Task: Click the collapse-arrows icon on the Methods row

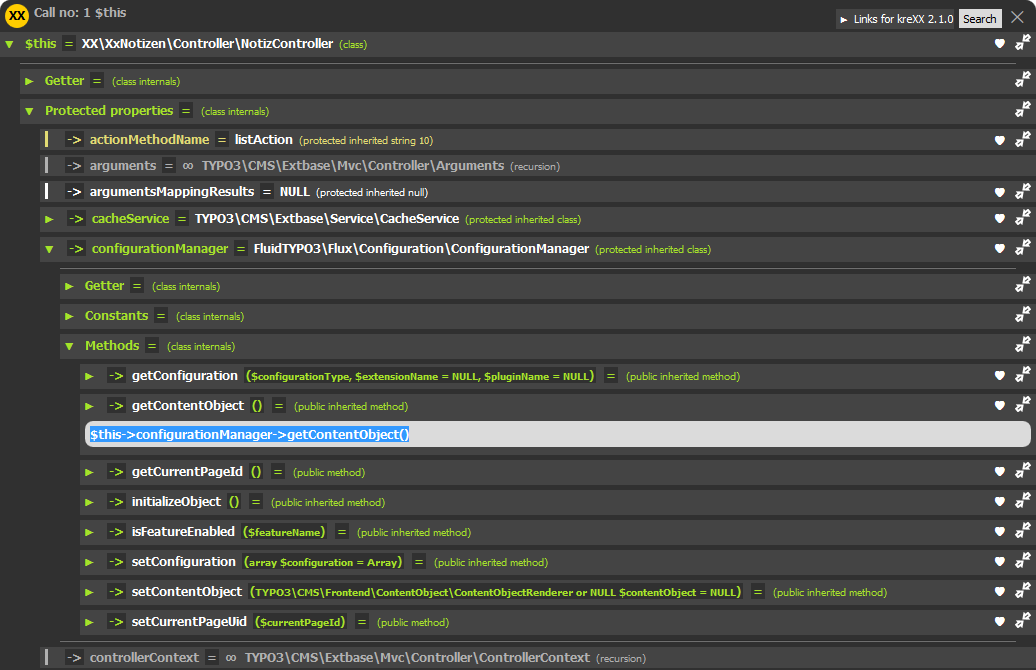Action: (x=1022, y=344)
